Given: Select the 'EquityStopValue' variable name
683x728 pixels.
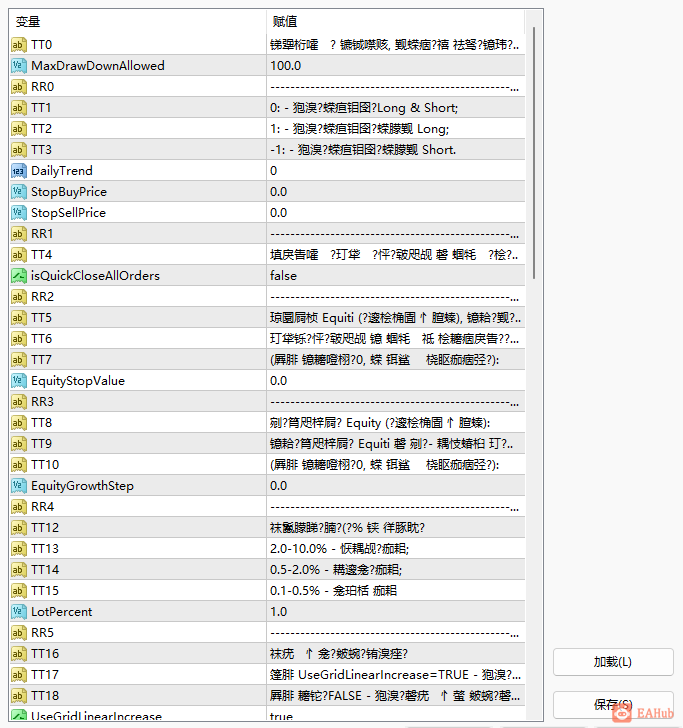Looking at the screenshot, I should (78, 381).
